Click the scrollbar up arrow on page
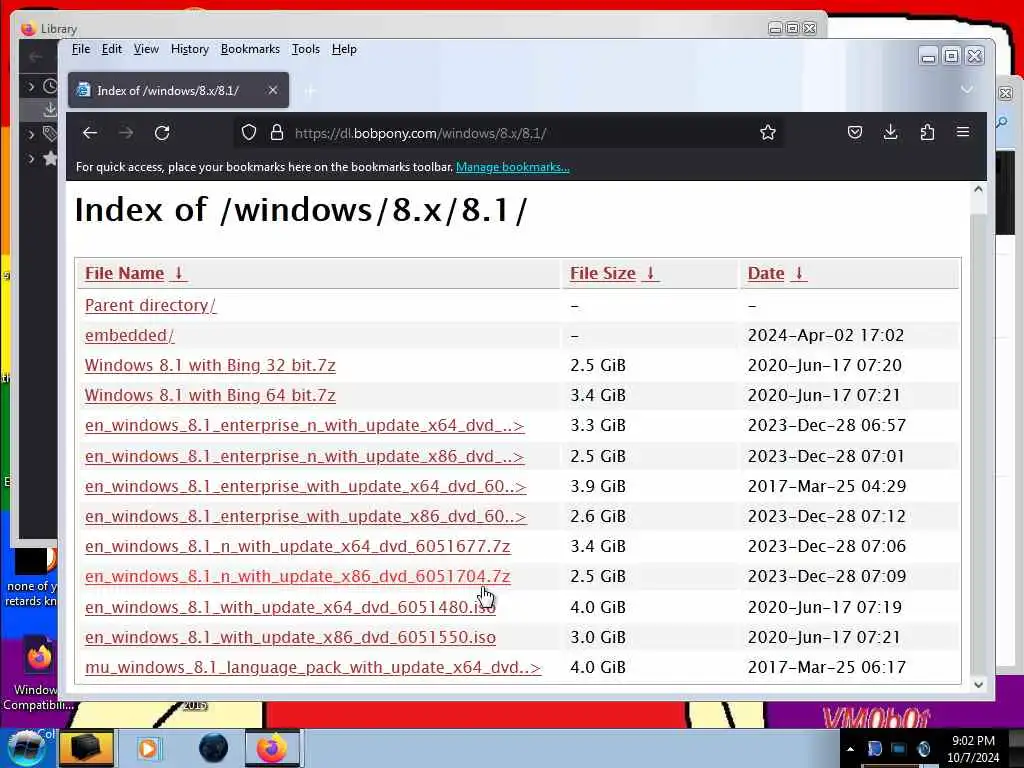This screenshot has width=1024, height=768. [978, 189]
